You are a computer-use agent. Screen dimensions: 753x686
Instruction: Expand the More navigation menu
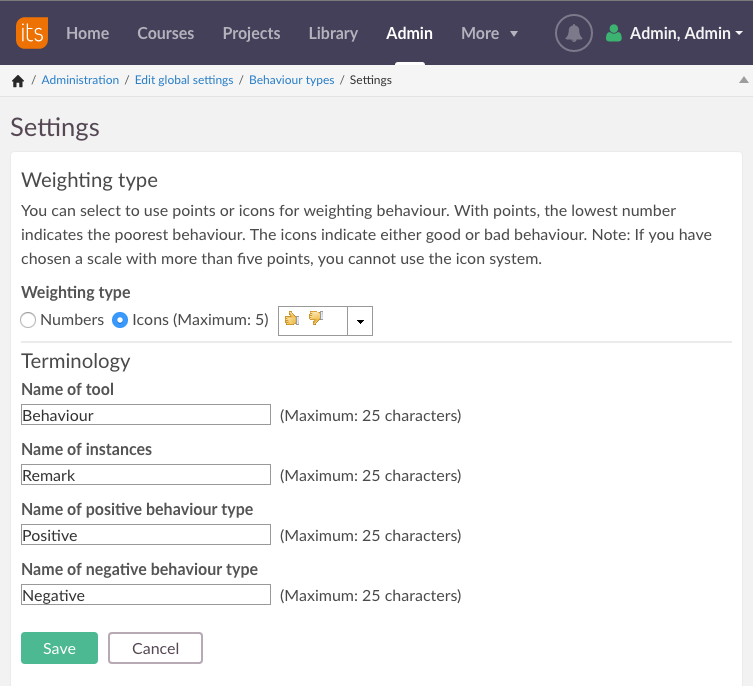click(x=489, y=33)
